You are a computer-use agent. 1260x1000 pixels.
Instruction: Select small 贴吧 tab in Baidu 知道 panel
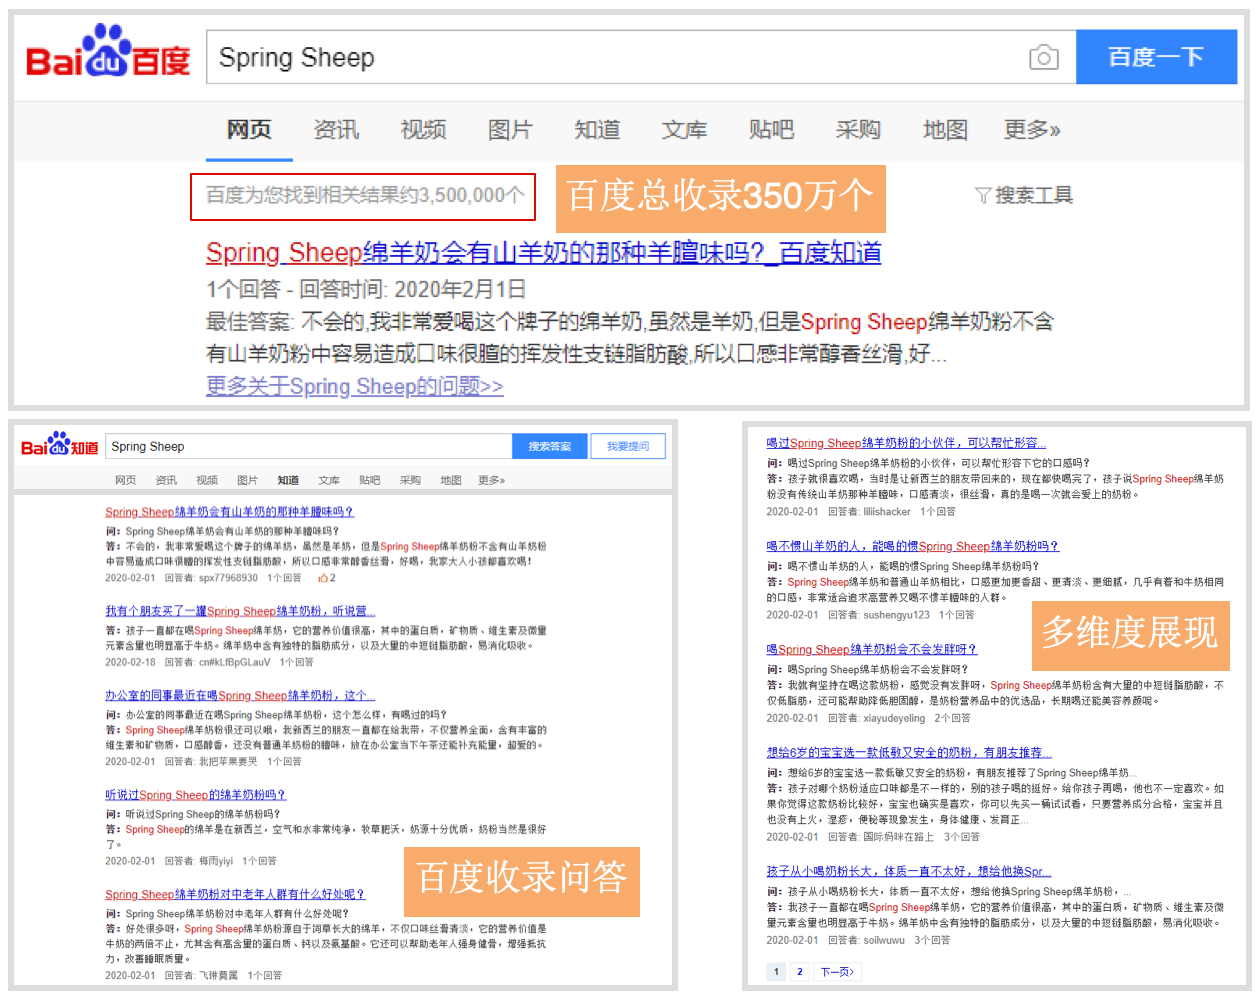point(369,480)
